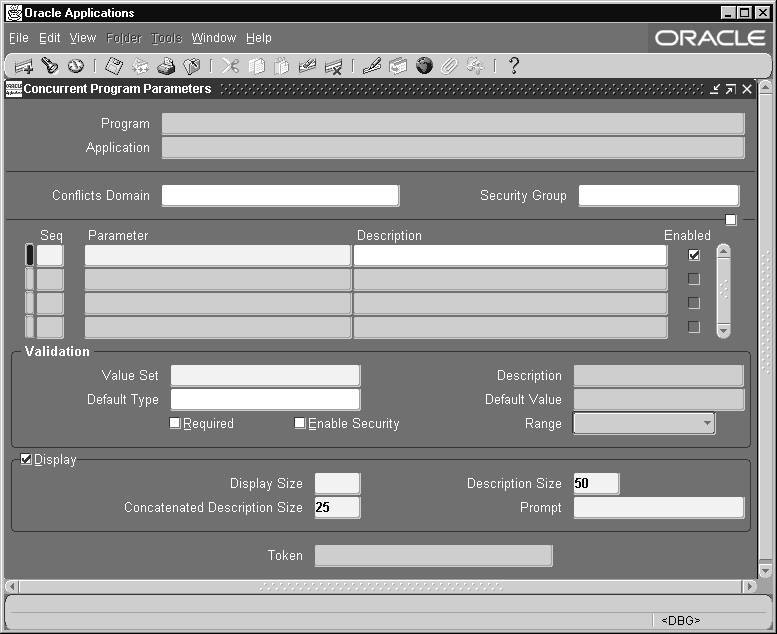Click the Copy icon

pyautogui.click(x=256, y=66)
